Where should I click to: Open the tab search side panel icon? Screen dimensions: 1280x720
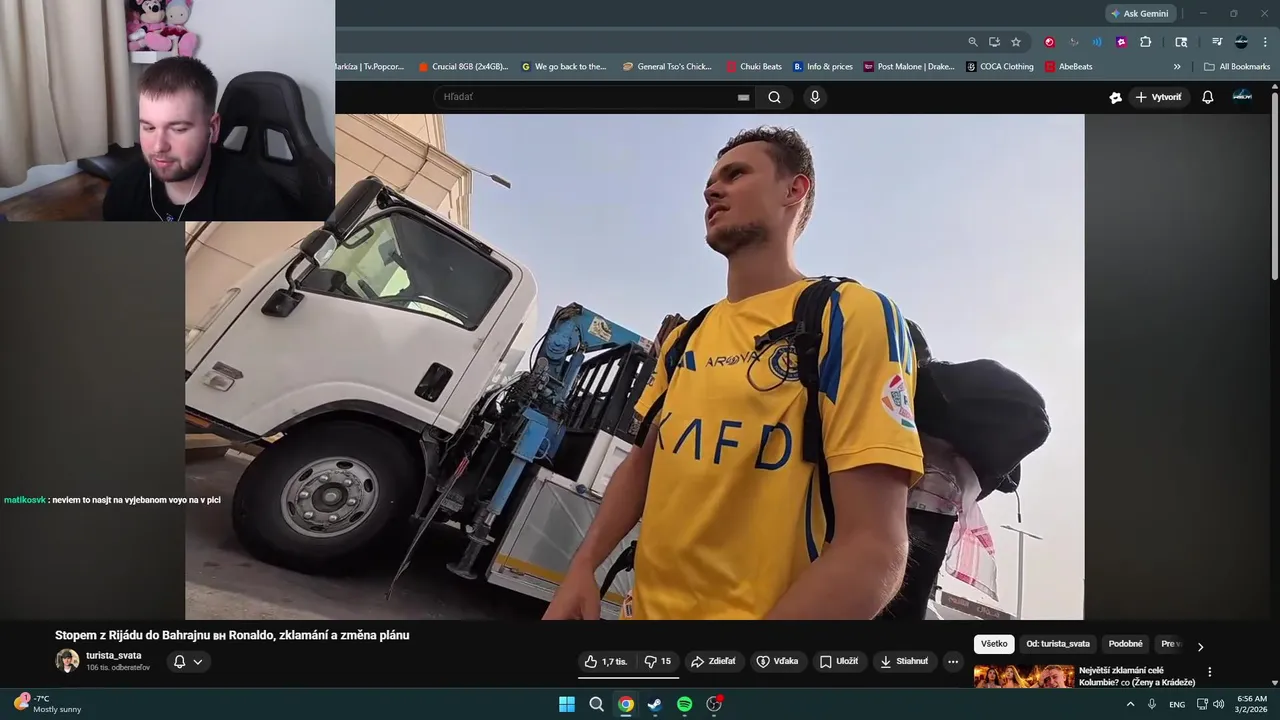[x=1181, y=42]
